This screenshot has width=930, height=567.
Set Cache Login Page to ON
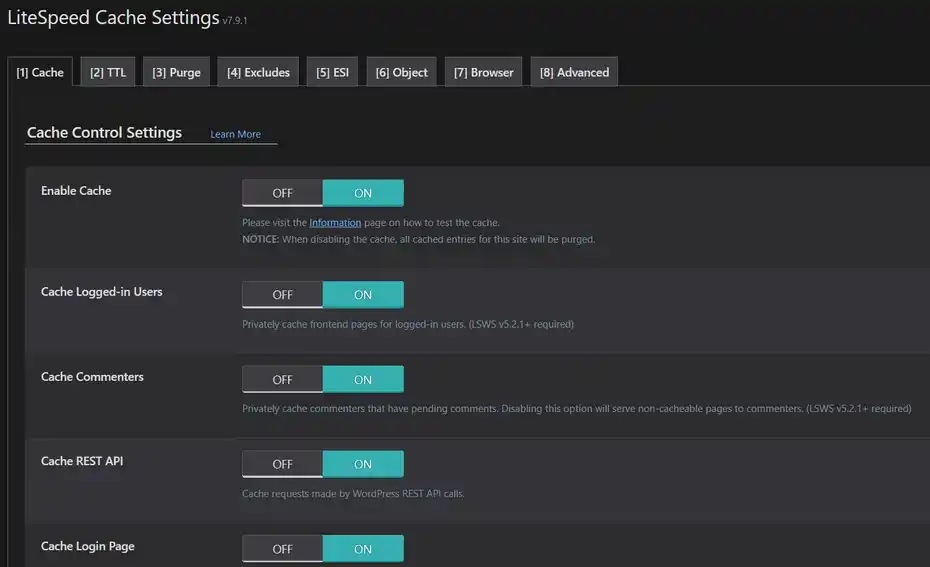(x=363, y=549)
